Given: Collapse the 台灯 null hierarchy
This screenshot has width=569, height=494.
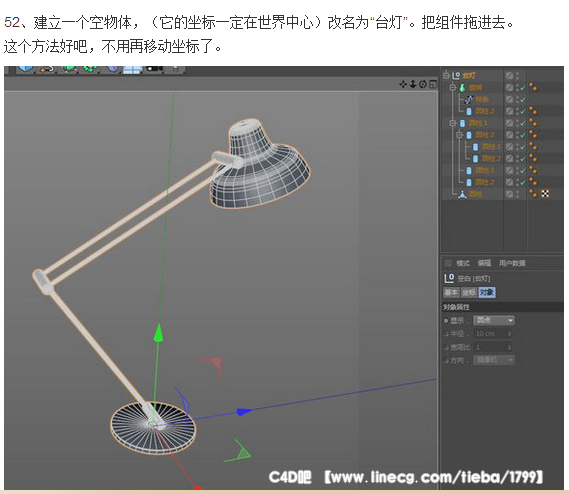Looking at the screenshot, I should click(446, 75).
